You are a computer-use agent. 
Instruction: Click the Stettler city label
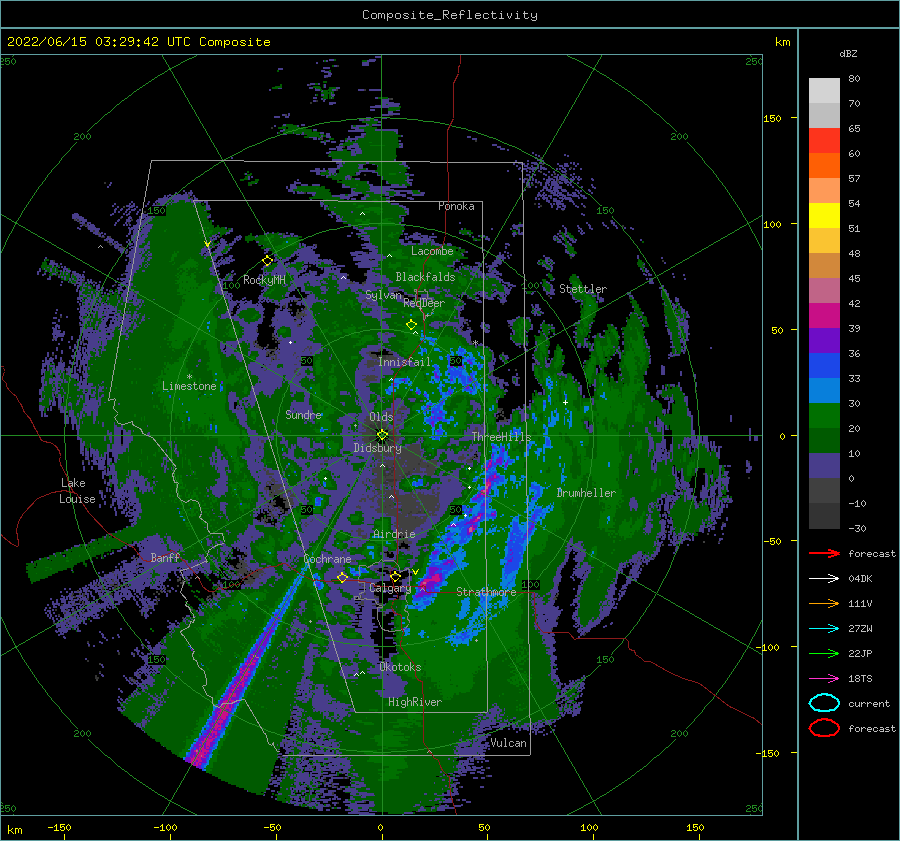pyautogui.click(x=583, y=289)
